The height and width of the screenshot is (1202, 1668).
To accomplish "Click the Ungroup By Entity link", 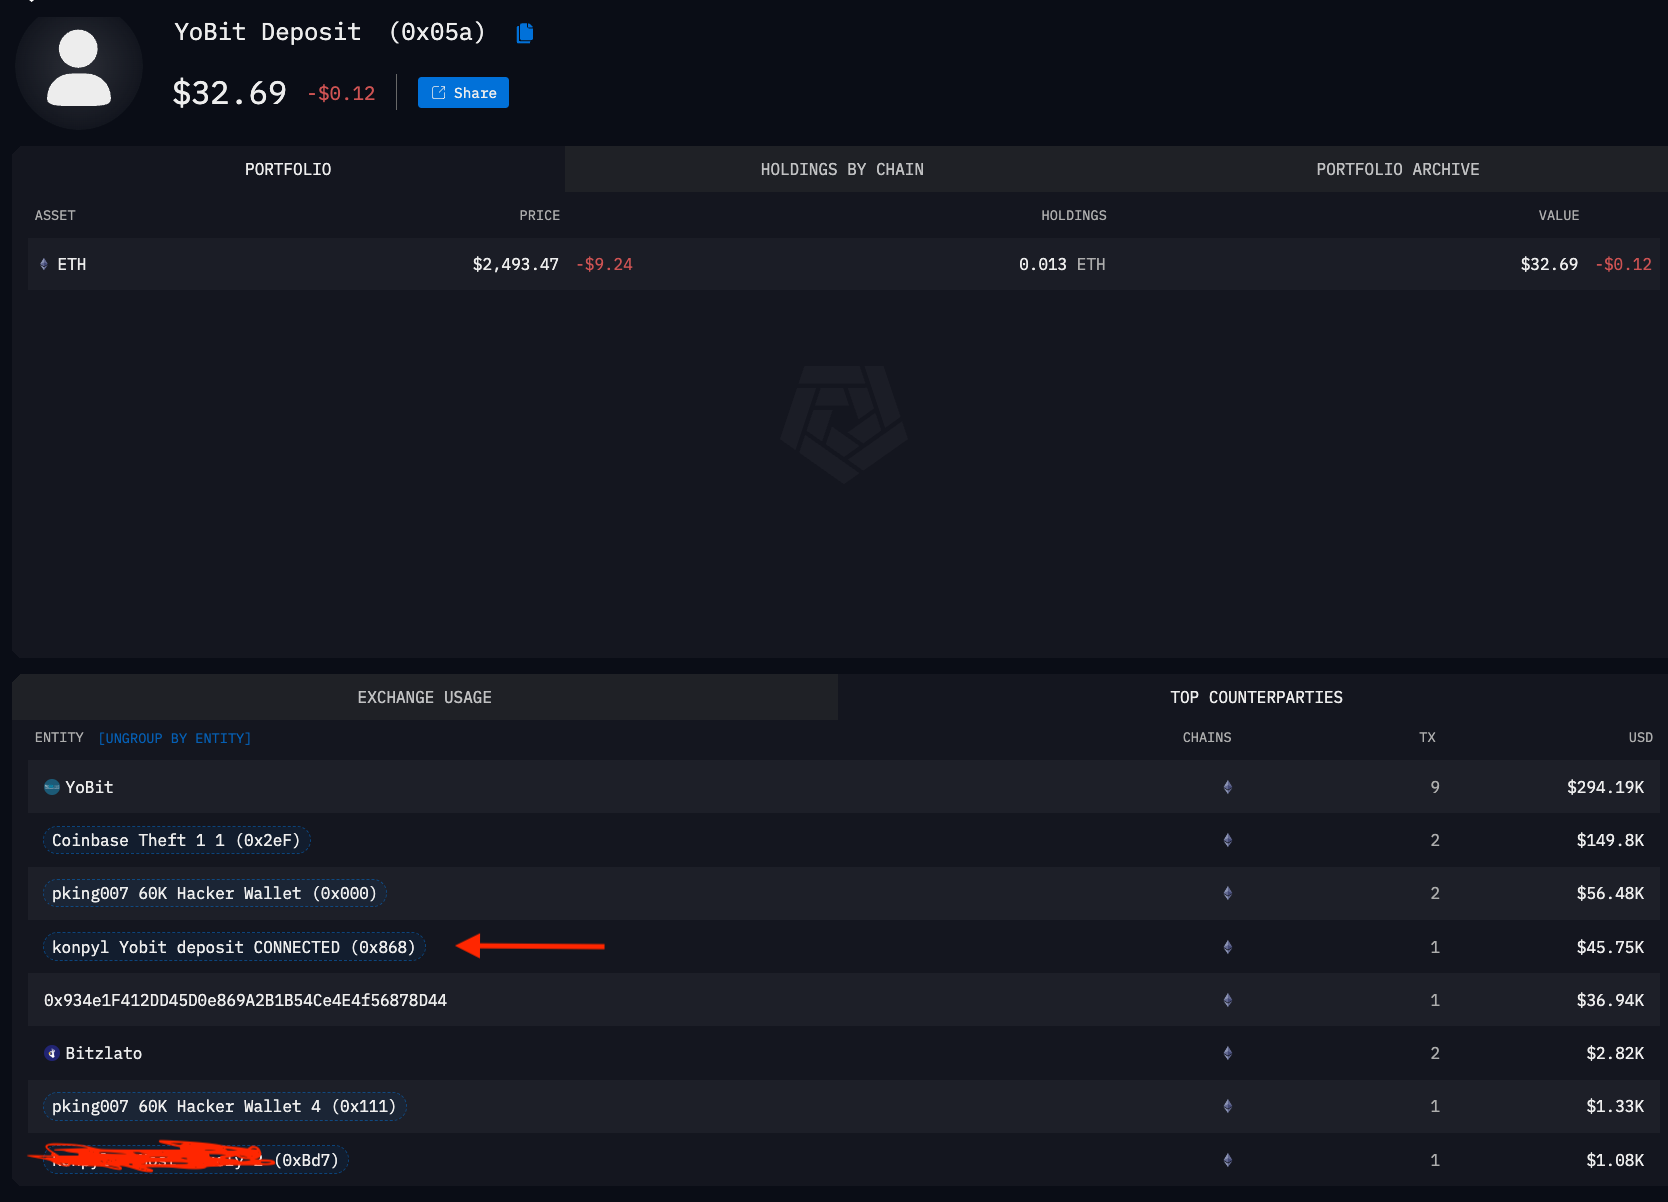I will point(175,738).
